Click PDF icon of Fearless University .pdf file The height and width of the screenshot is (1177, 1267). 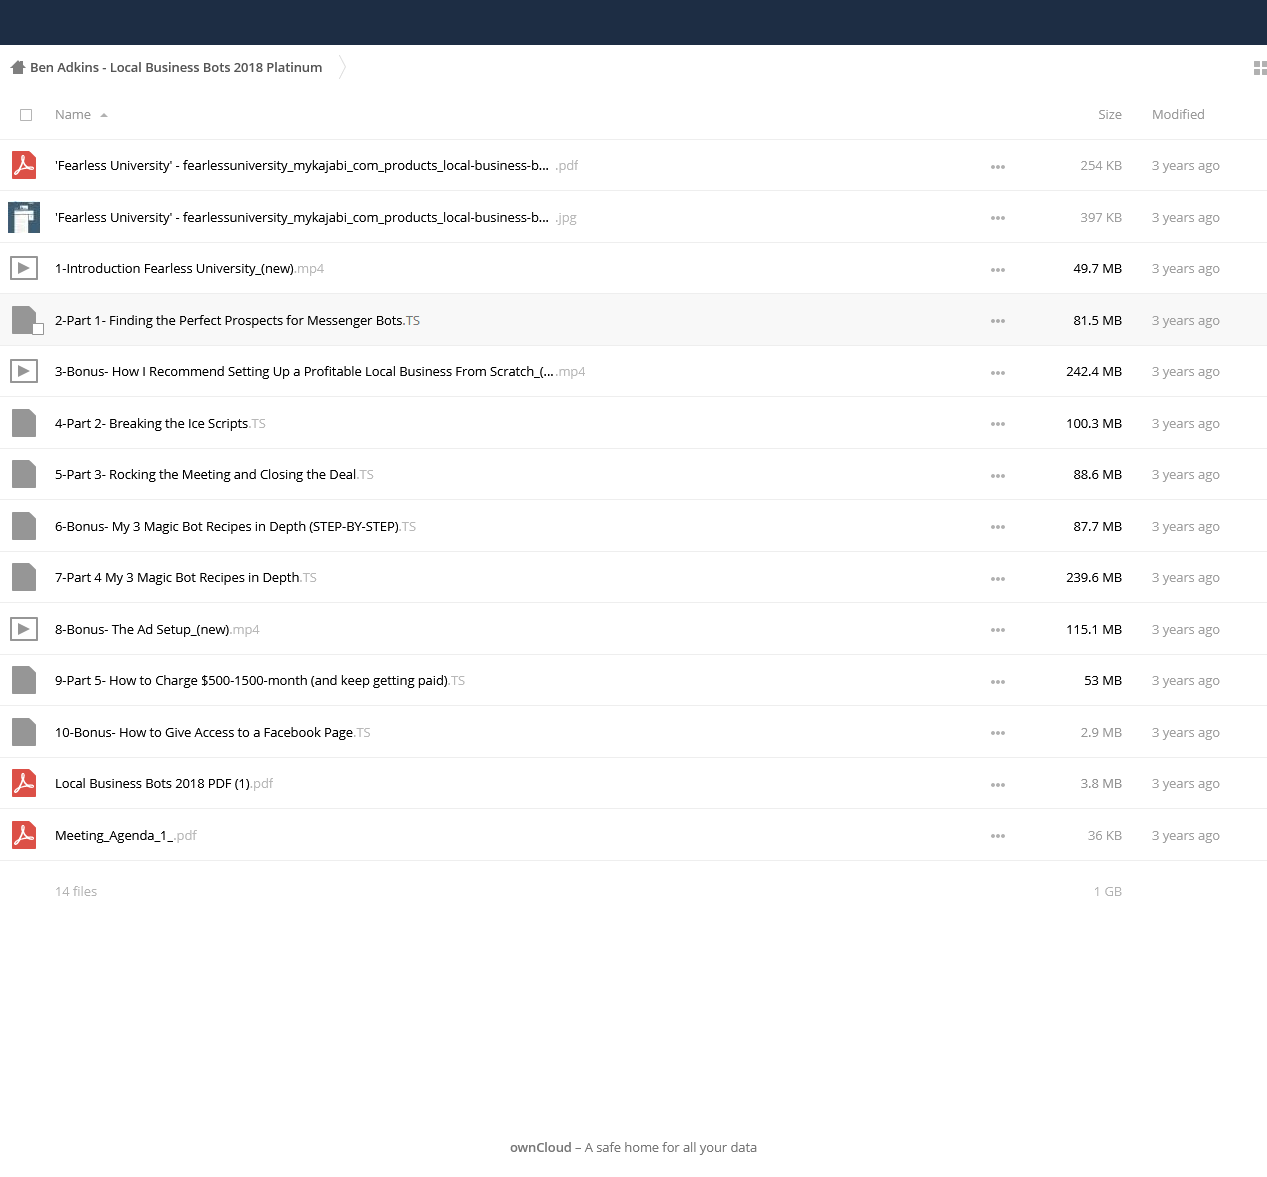(24, 165)
